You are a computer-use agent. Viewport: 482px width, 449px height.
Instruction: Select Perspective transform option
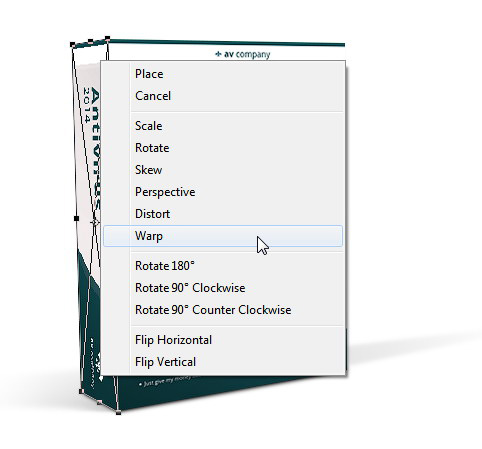pyautogui.click(x=223, y=192)
